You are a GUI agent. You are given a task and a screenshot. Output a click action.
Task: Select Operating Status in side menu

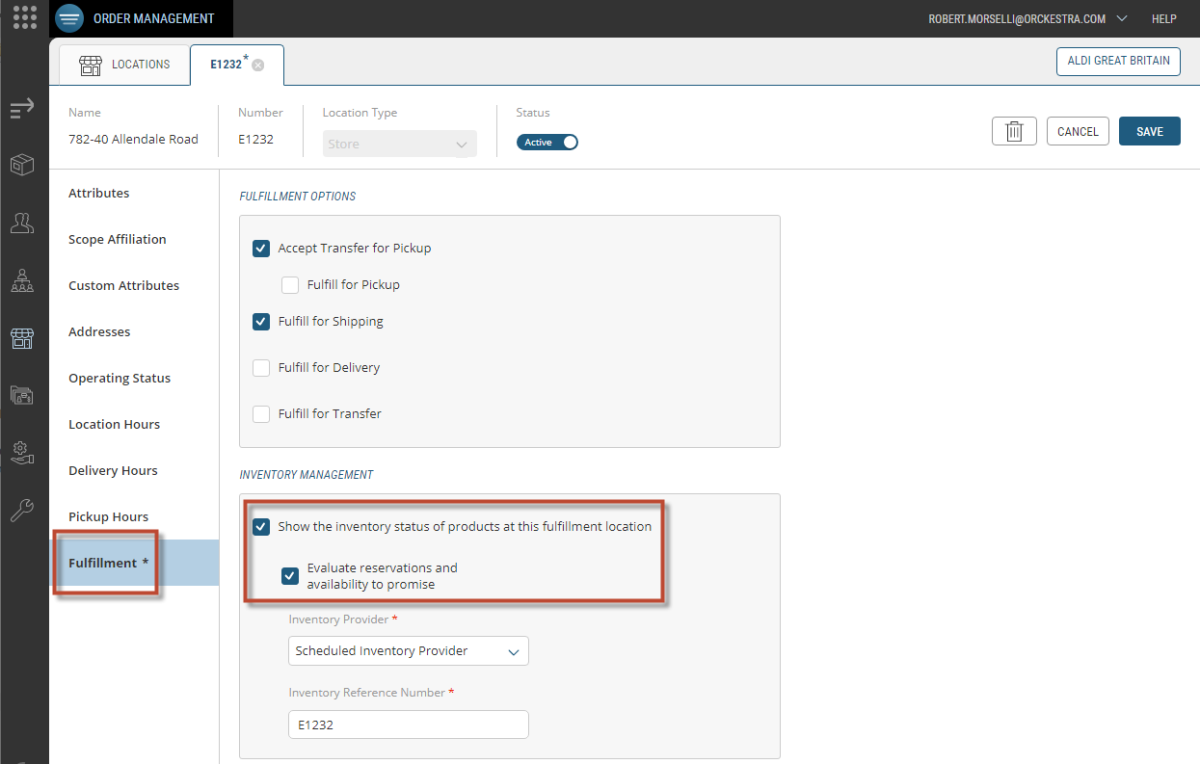coord(119,378)
